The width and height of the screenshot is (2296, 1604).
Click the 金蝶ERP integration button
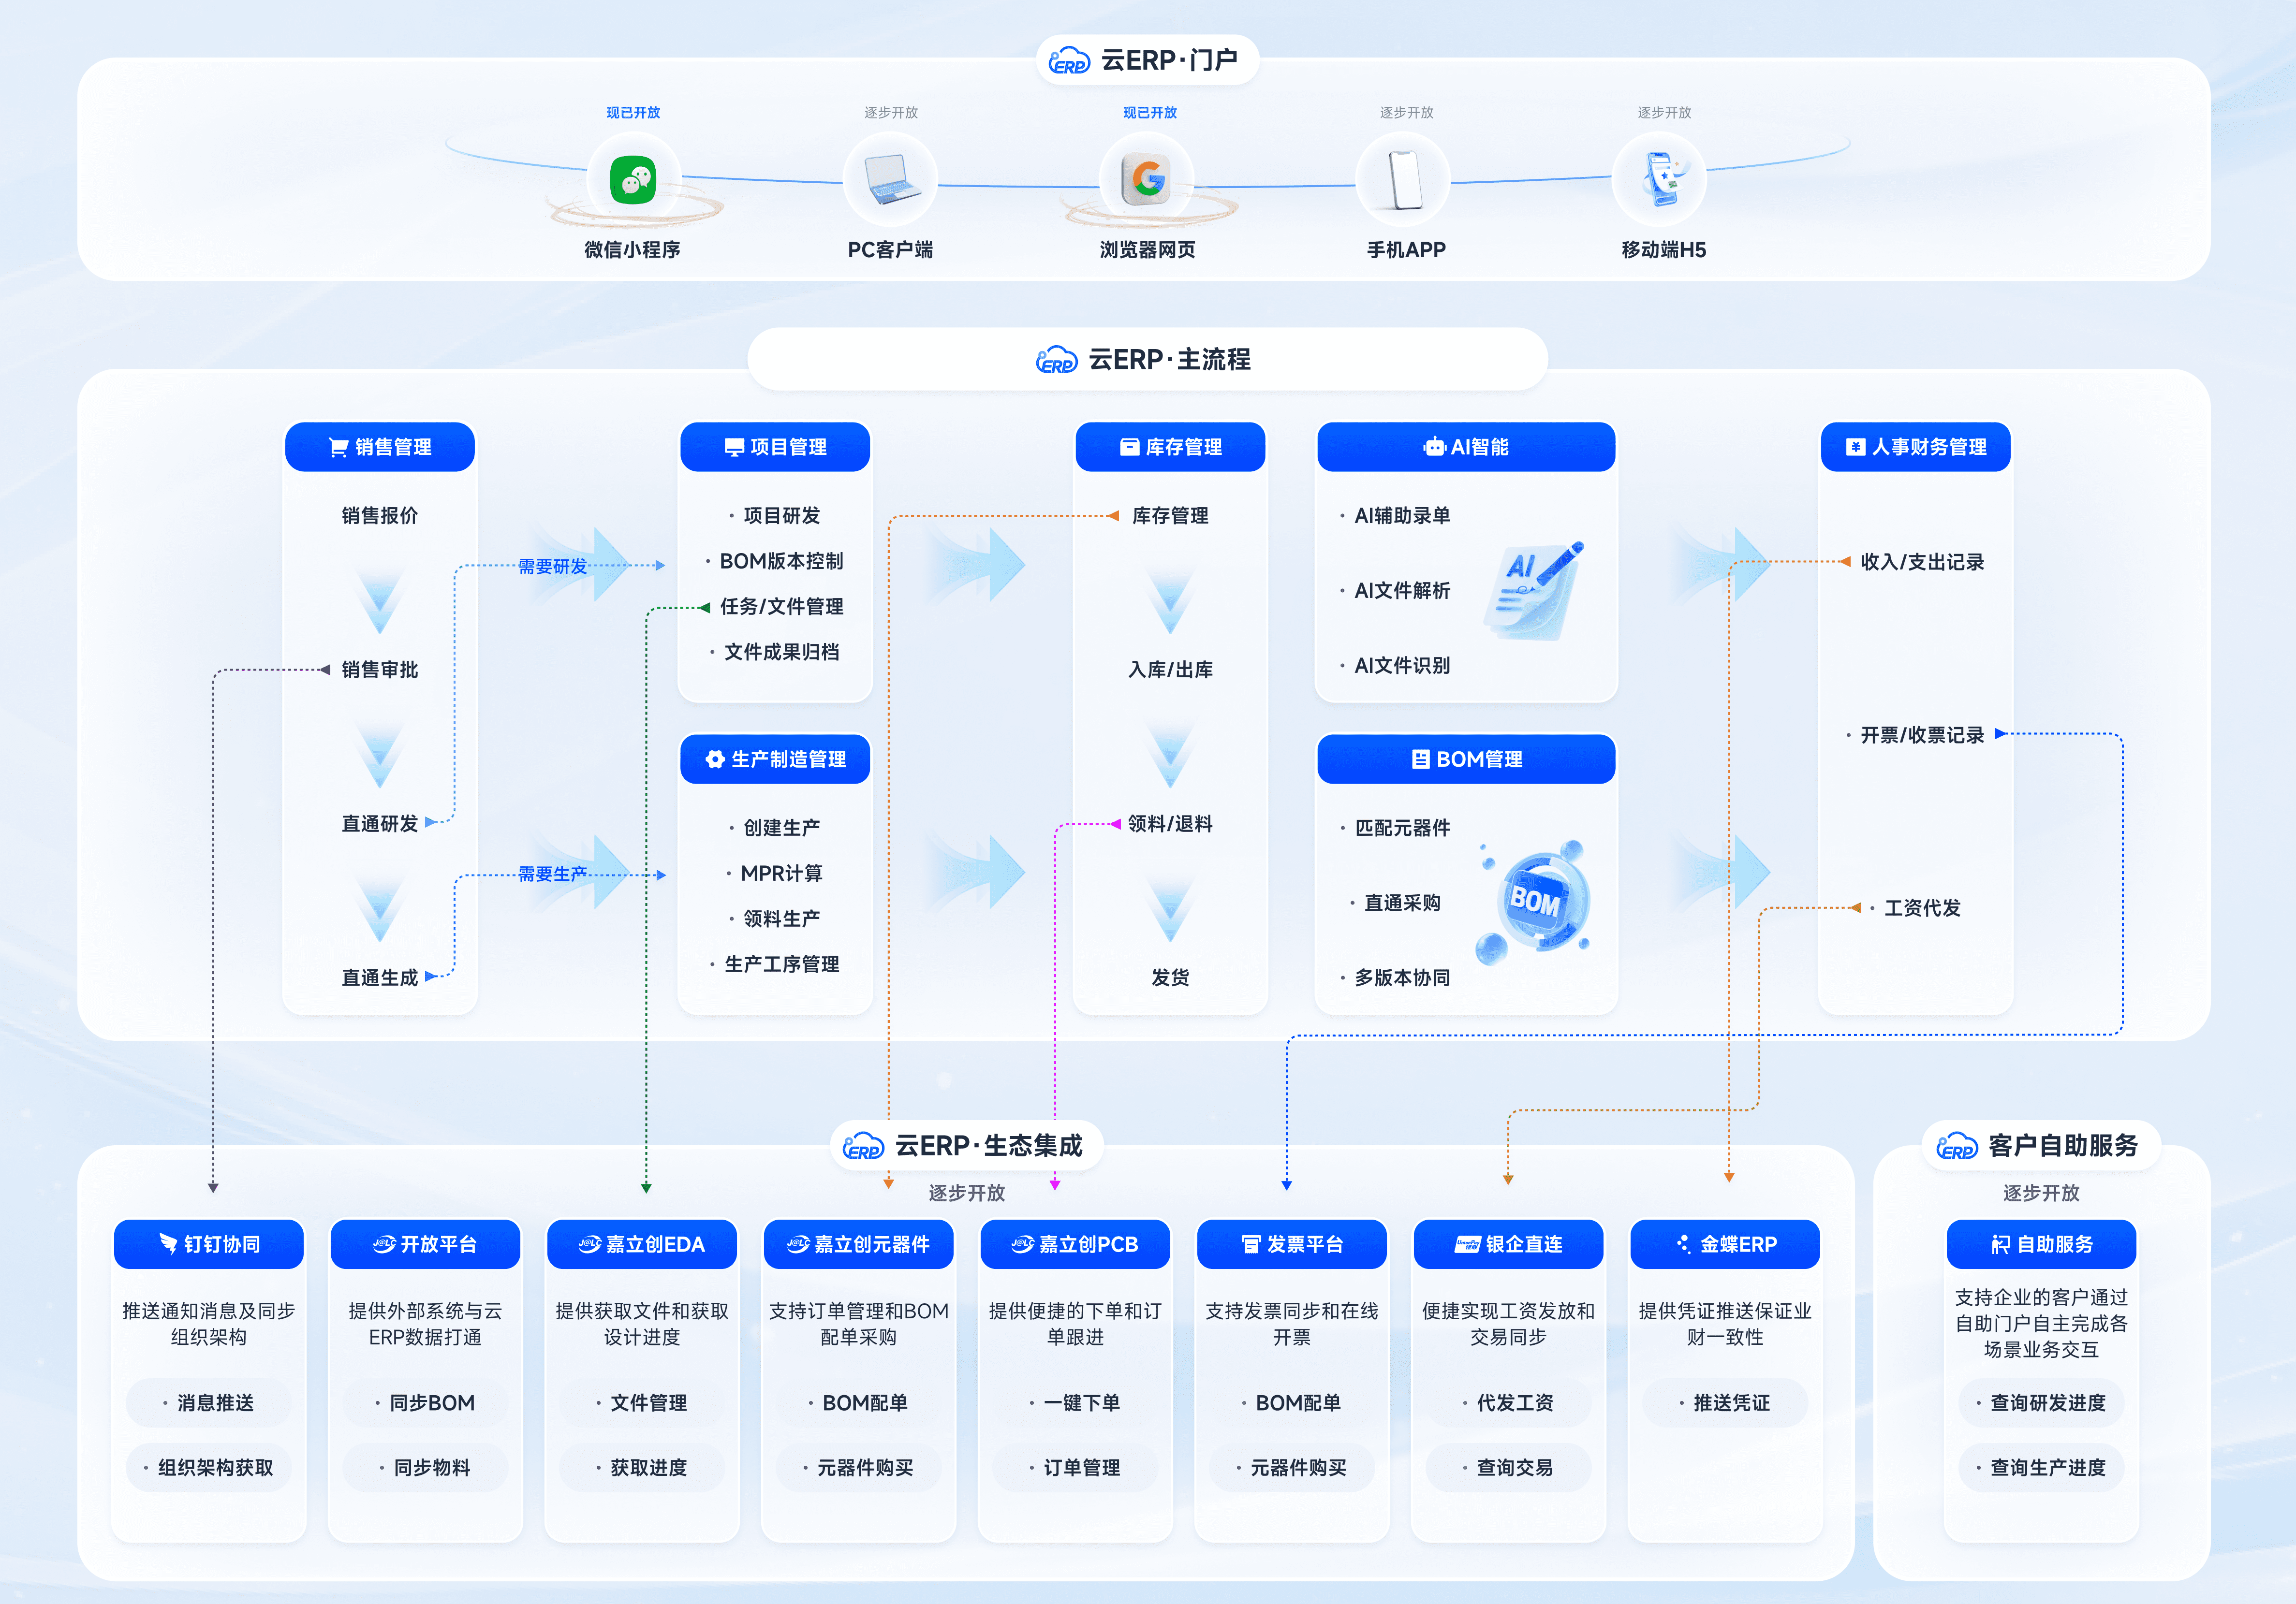pos(1725,1244)
